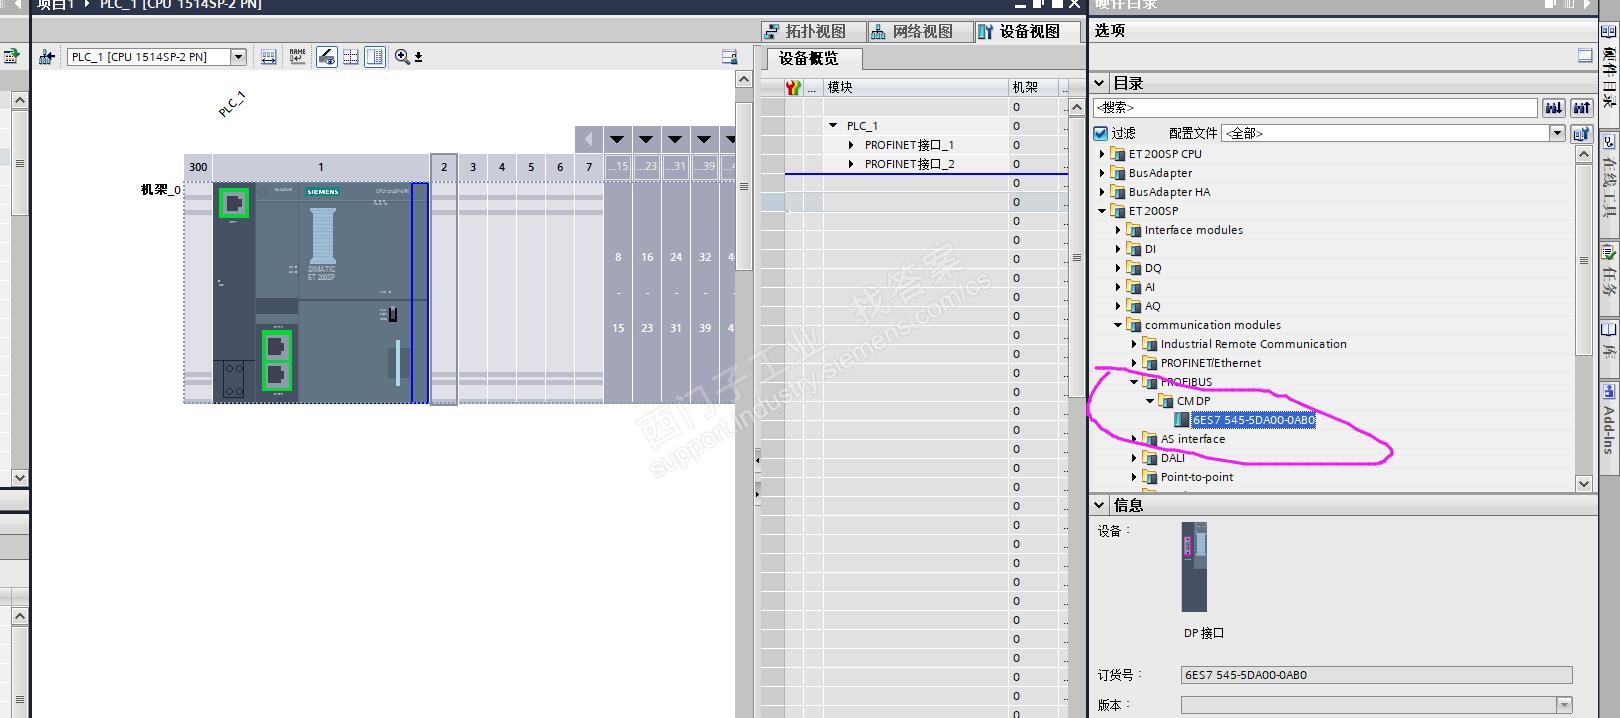Click device overview scroll up arrow

click(1076, 107)
